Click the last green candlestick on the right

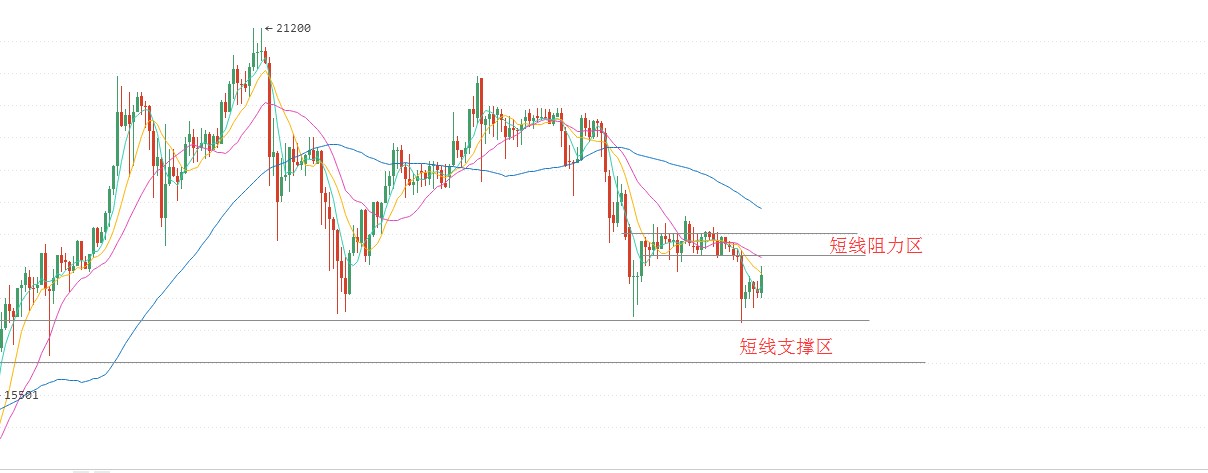click(x=762, y=281)
